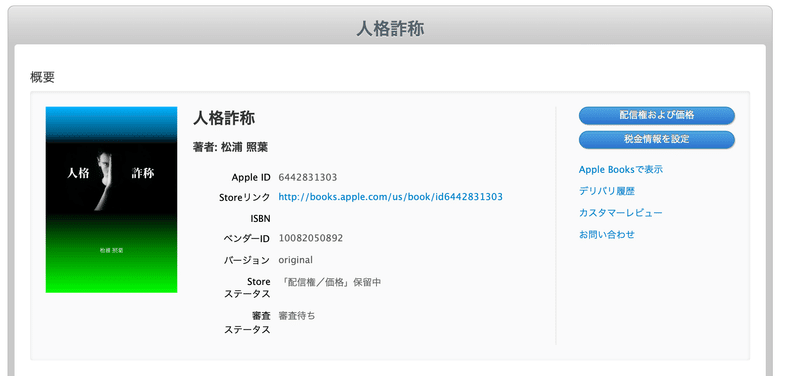Image resolution: width=800 pixels, height=376 pixels.
Task: Click the bold 人格詐称 book title heading
Action: coord(224,118)
